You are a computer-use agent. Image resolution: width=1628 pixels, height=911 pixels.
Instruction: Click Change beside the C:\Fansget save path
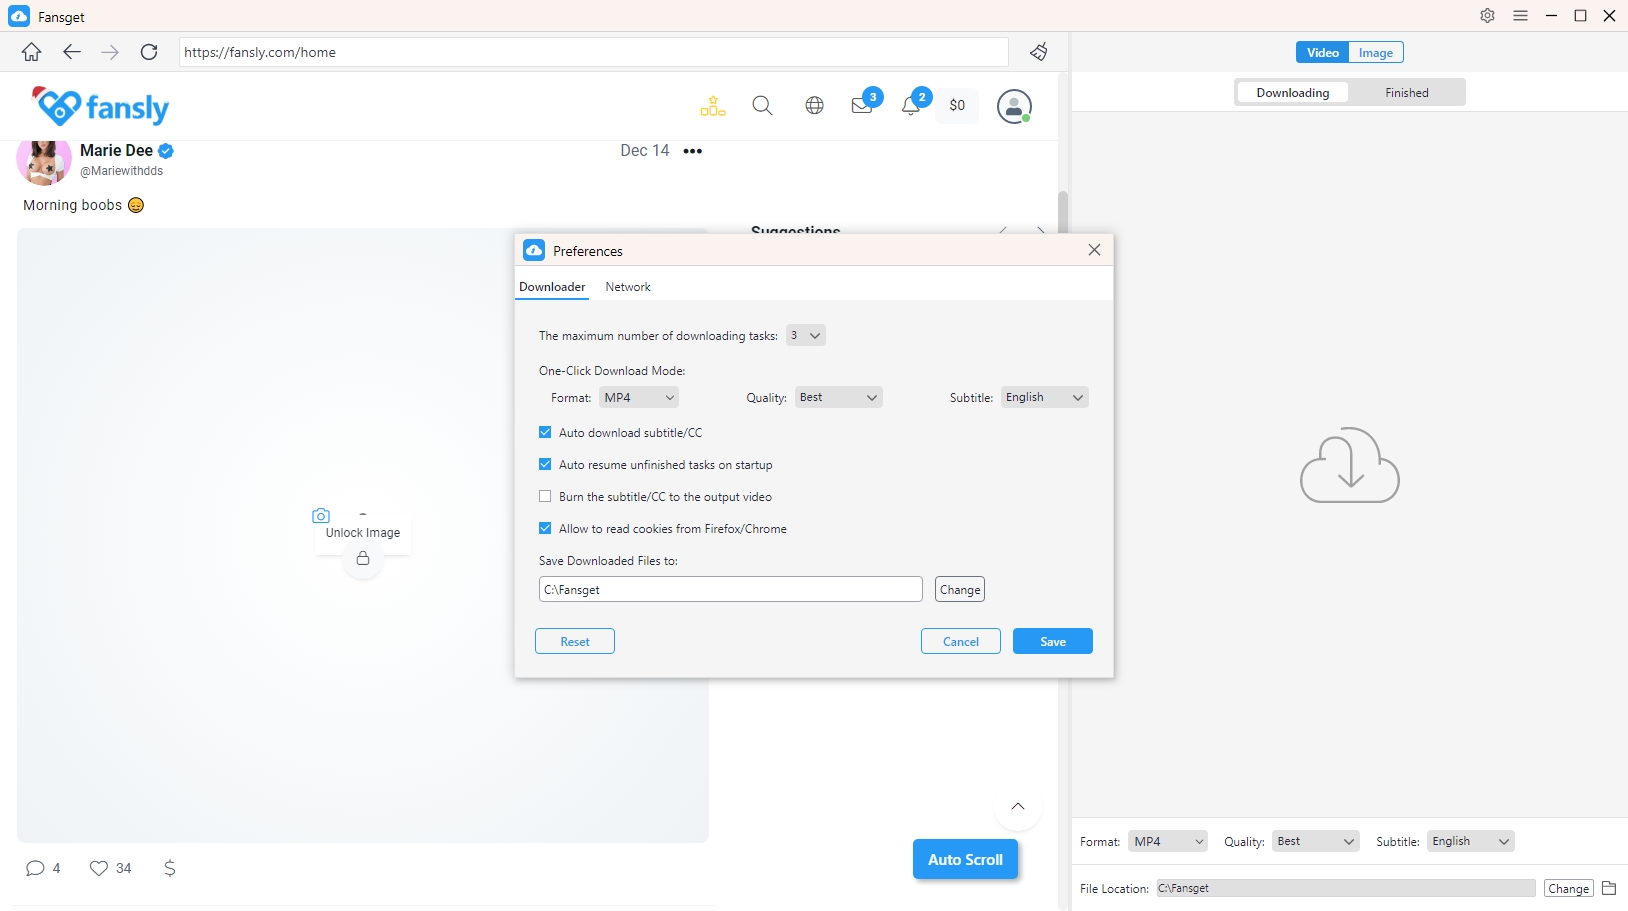[960, 590]
